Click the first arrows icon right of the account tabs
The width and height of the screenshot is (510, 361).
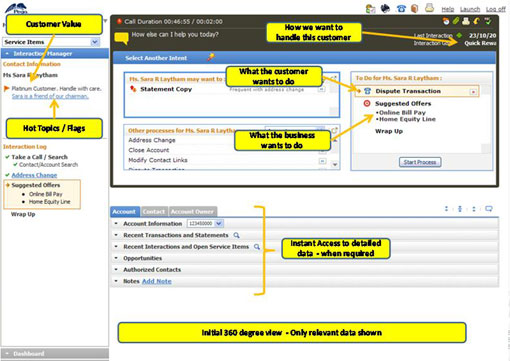tap(446, 209)
